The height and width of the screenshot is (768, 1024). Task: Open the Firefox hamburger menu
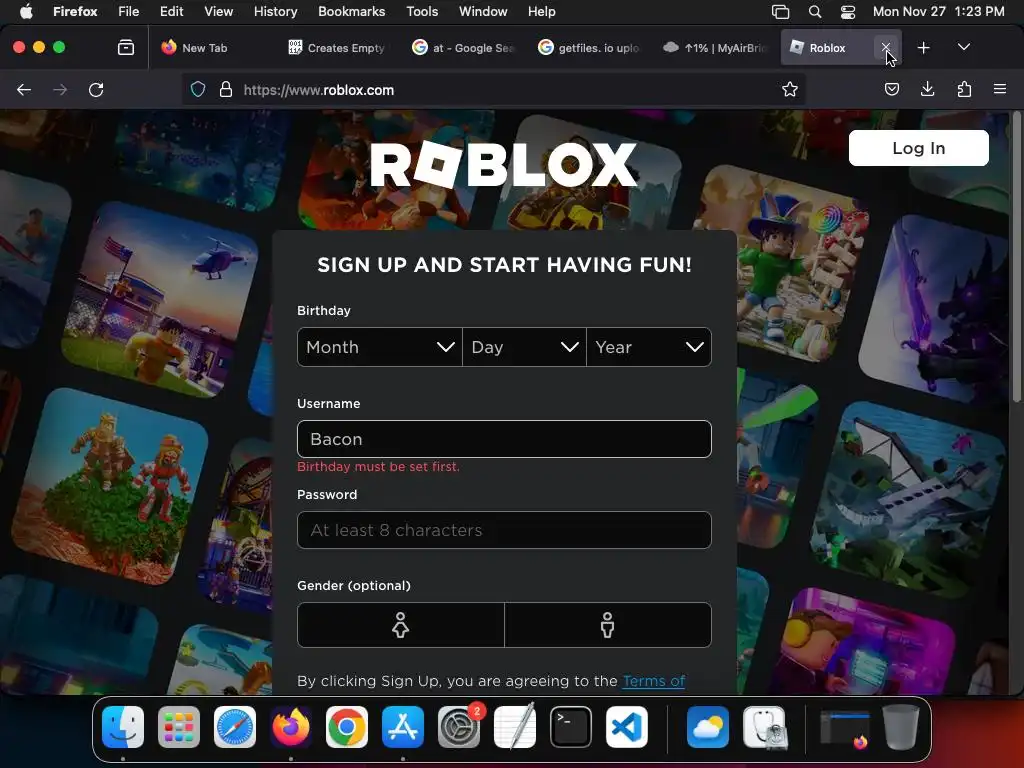pos(1000,89)
